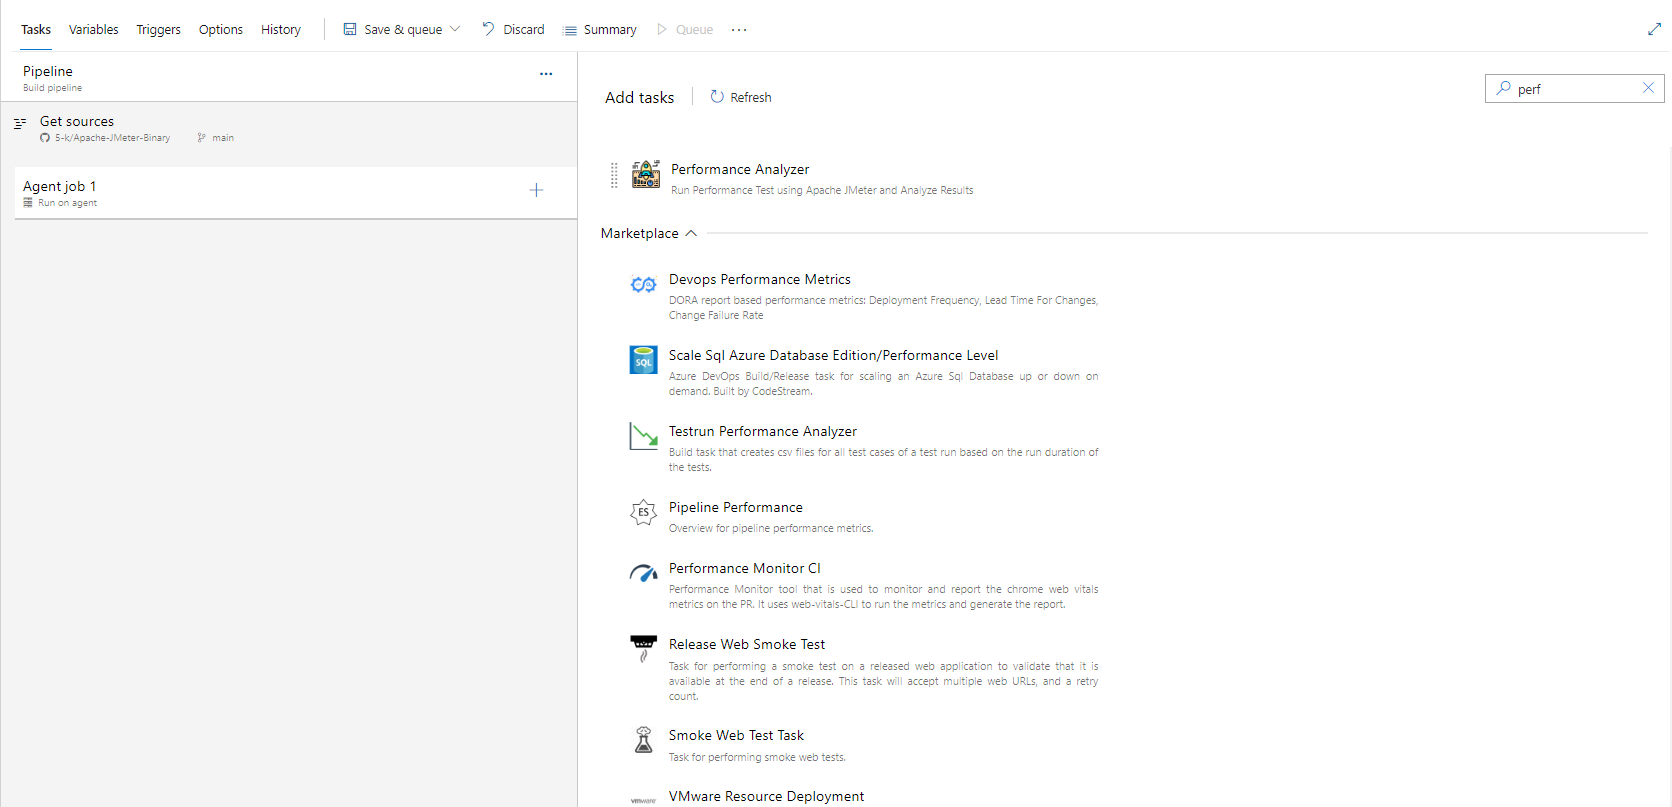The image size is (1672, 807).
Task: Click the Performance Analyzer task title
Action: tap(740, 169)
